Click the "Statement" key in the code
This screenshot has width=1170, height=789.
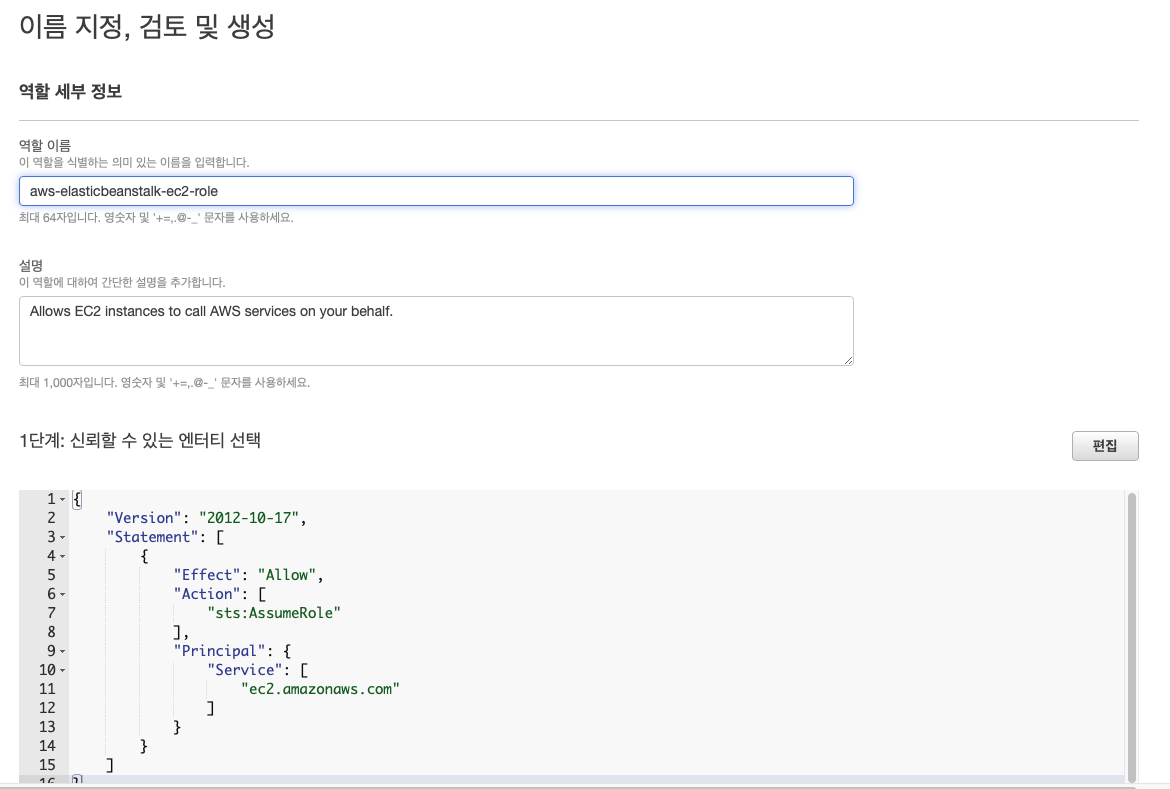tap(153, 537)
